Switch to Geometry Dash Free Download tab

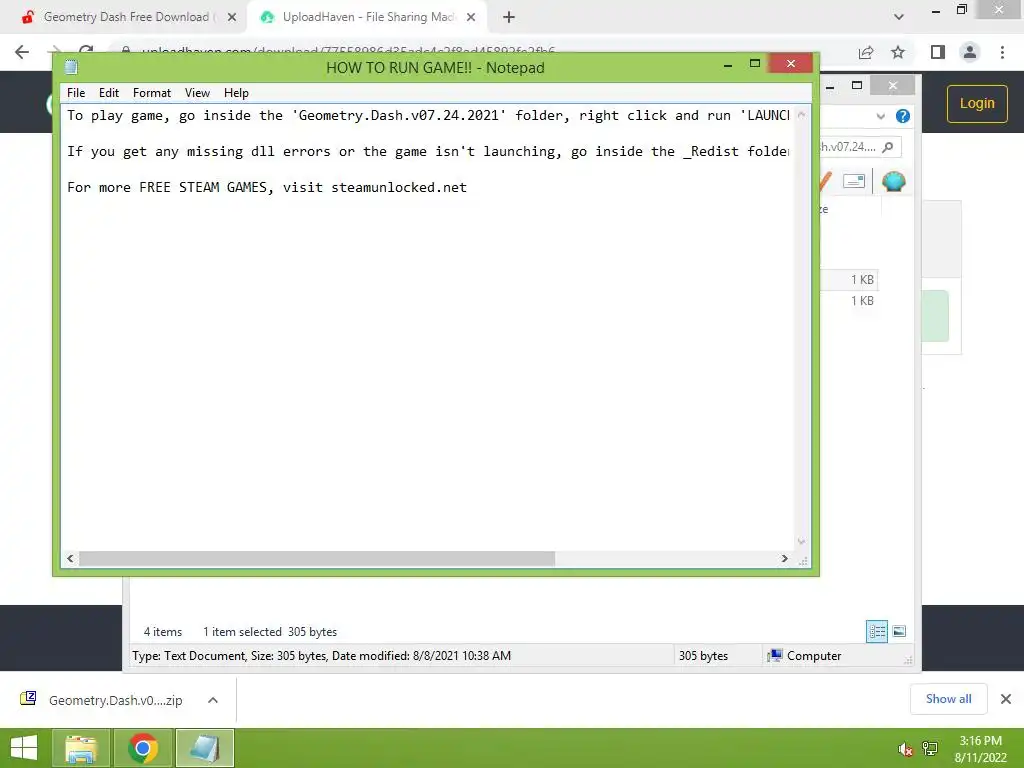pyautogui.click(x=124, y=17)
